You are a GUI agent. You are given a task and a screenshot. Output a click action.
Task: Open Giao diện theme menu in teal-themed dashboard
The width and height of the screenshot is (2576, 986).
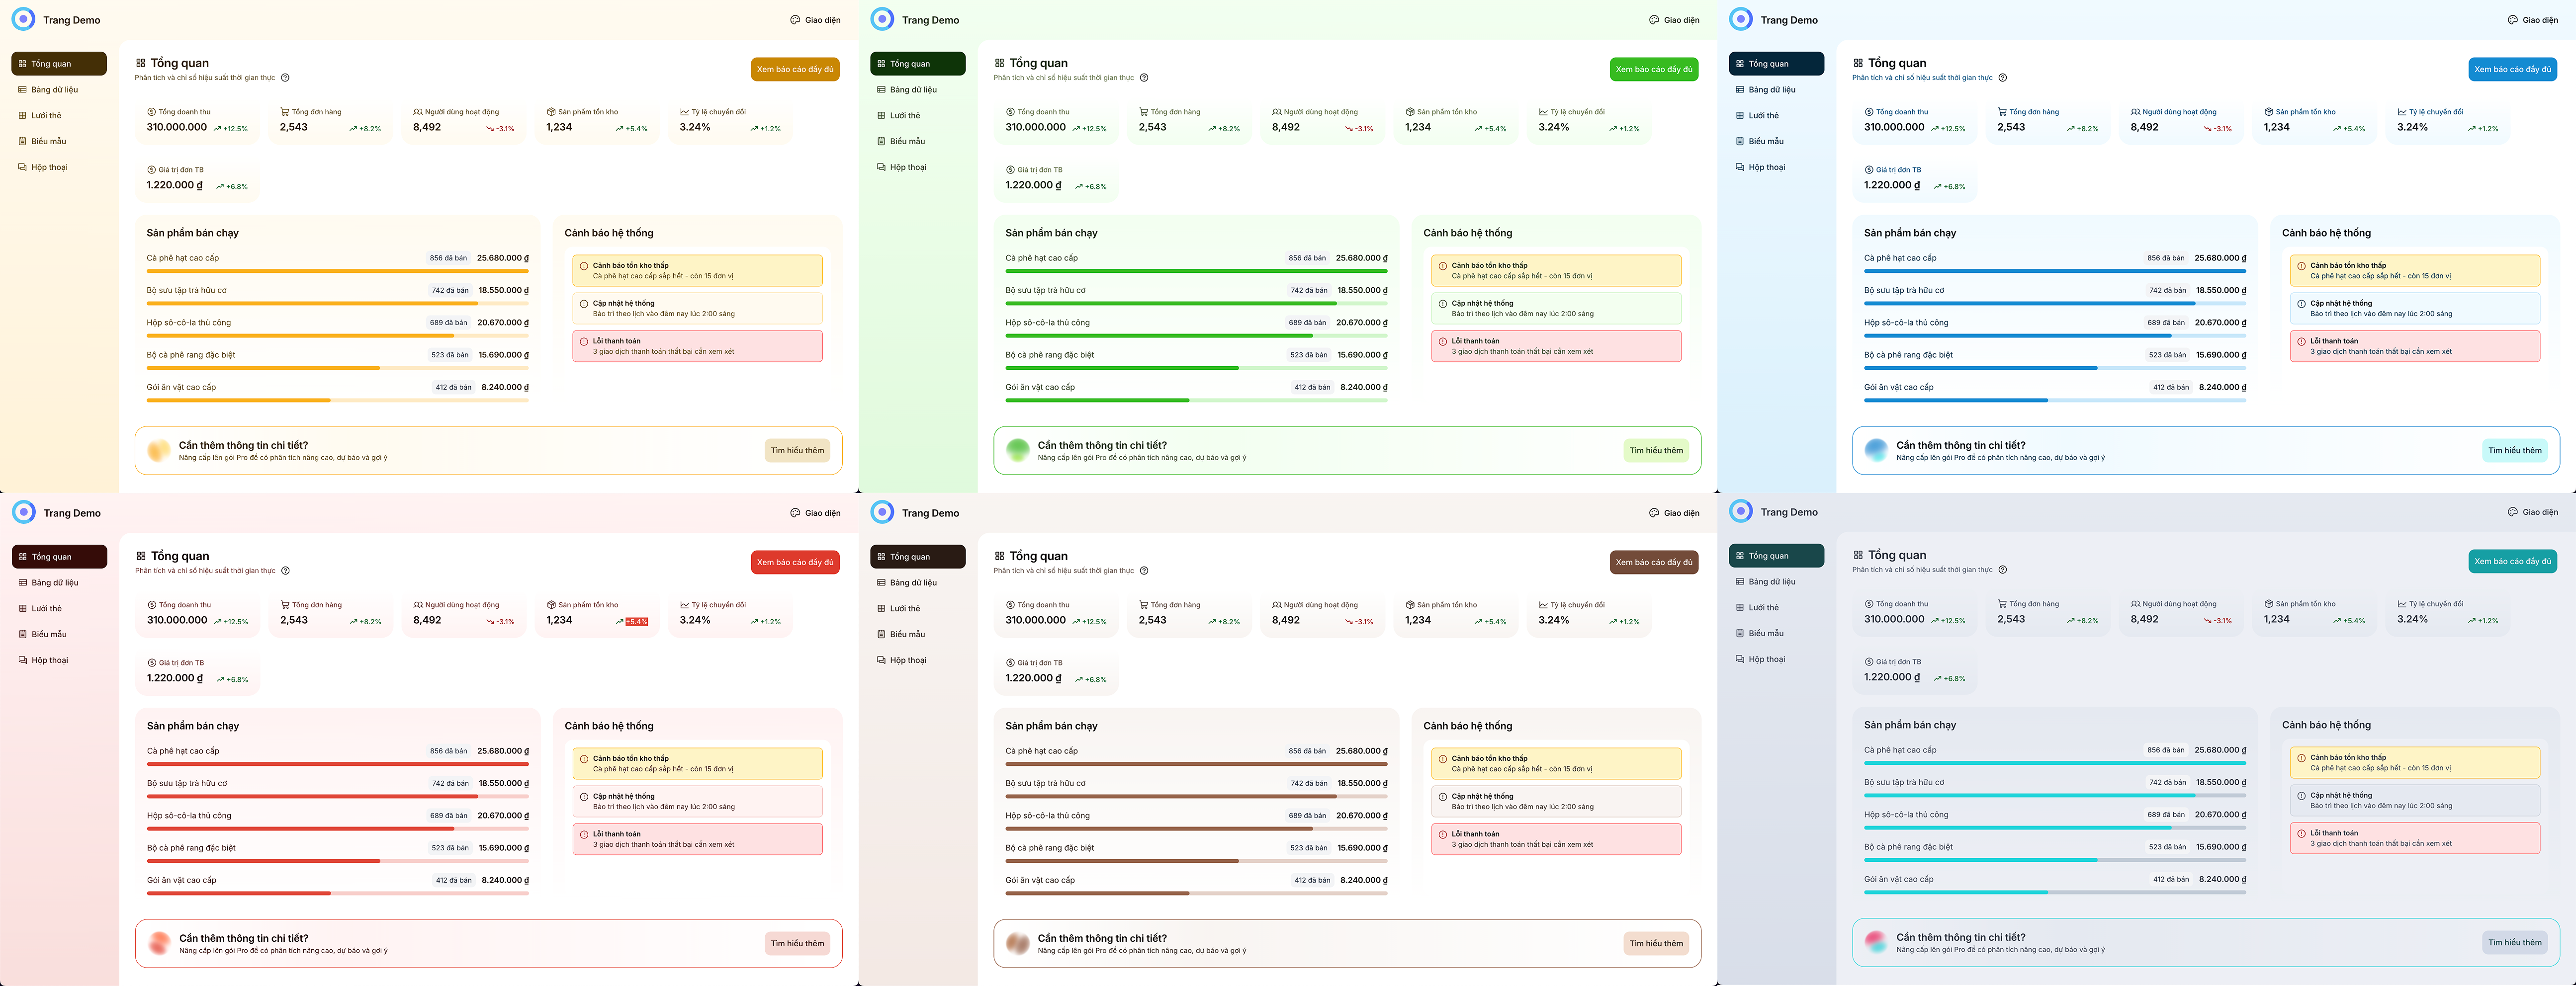tap(2532, 512)
